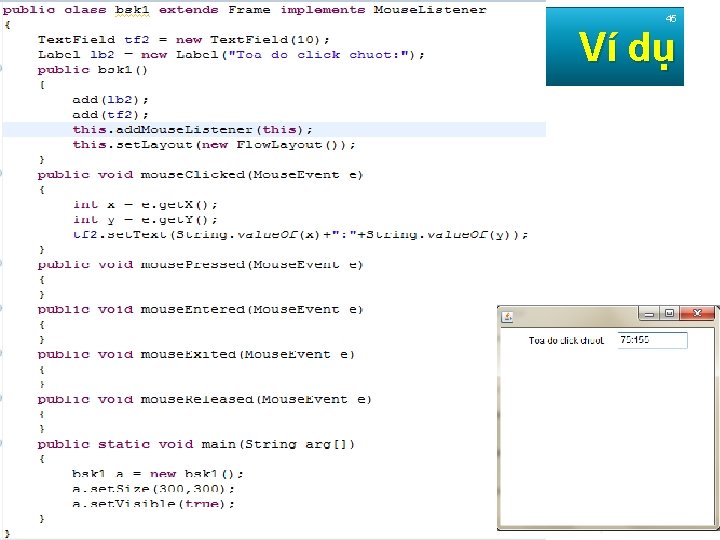Image resolution: width=720 pixels, height=540 pixels.
Task: Close the Java Frame window
Action: tap(697, 313)
